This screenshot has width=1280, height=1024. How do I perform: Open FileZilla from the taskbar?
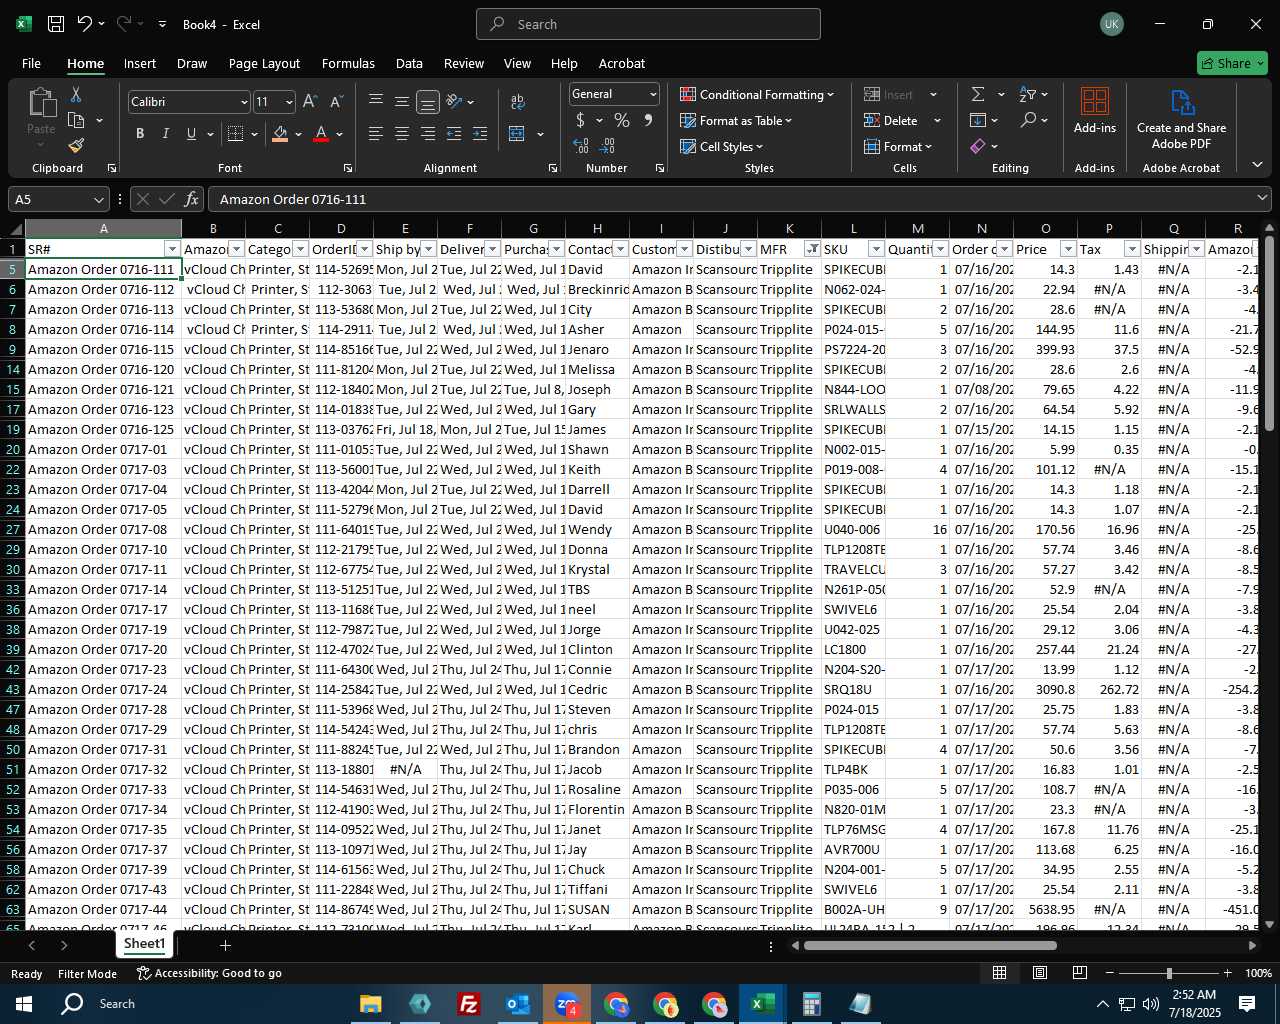point(469,1004)
